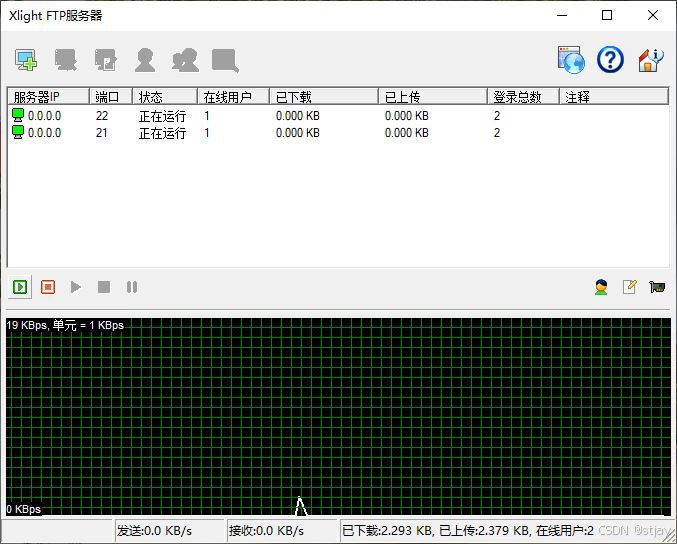
Task: Select the port 22 cell
Action: (x=102, y=116)
